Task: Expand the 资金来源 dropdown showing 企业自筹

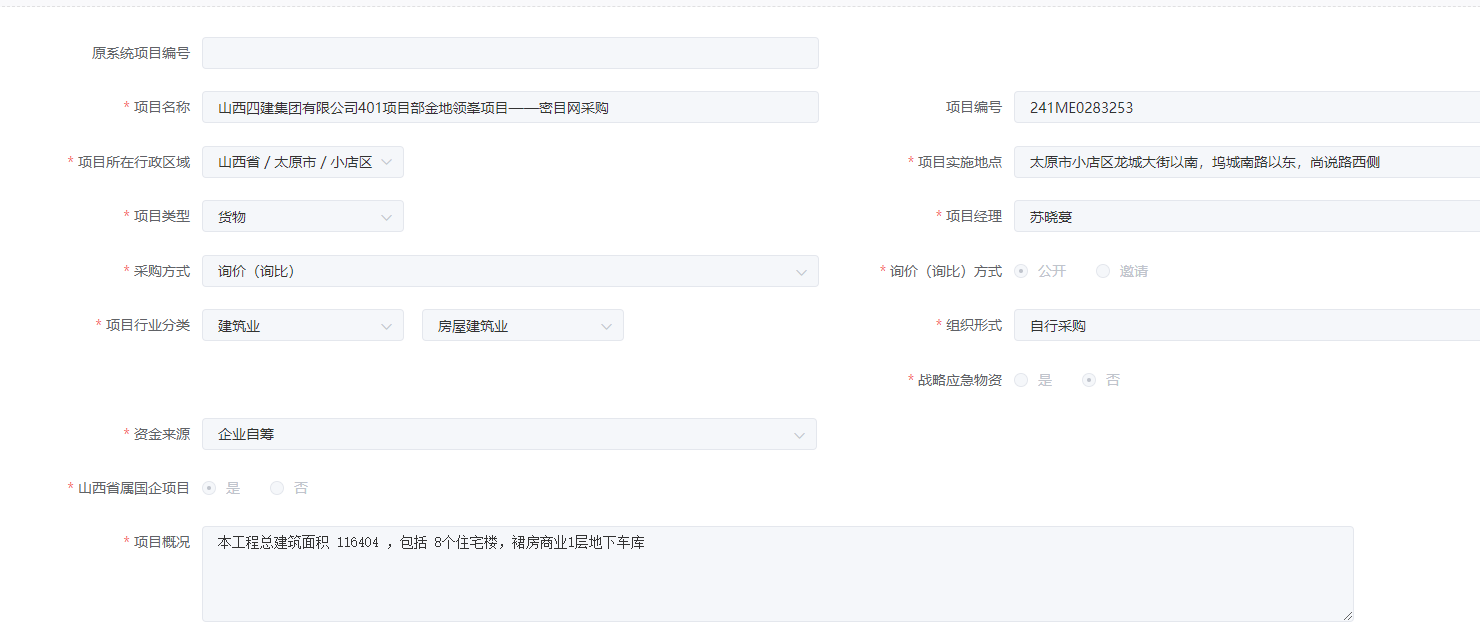Action: point(509,434)
